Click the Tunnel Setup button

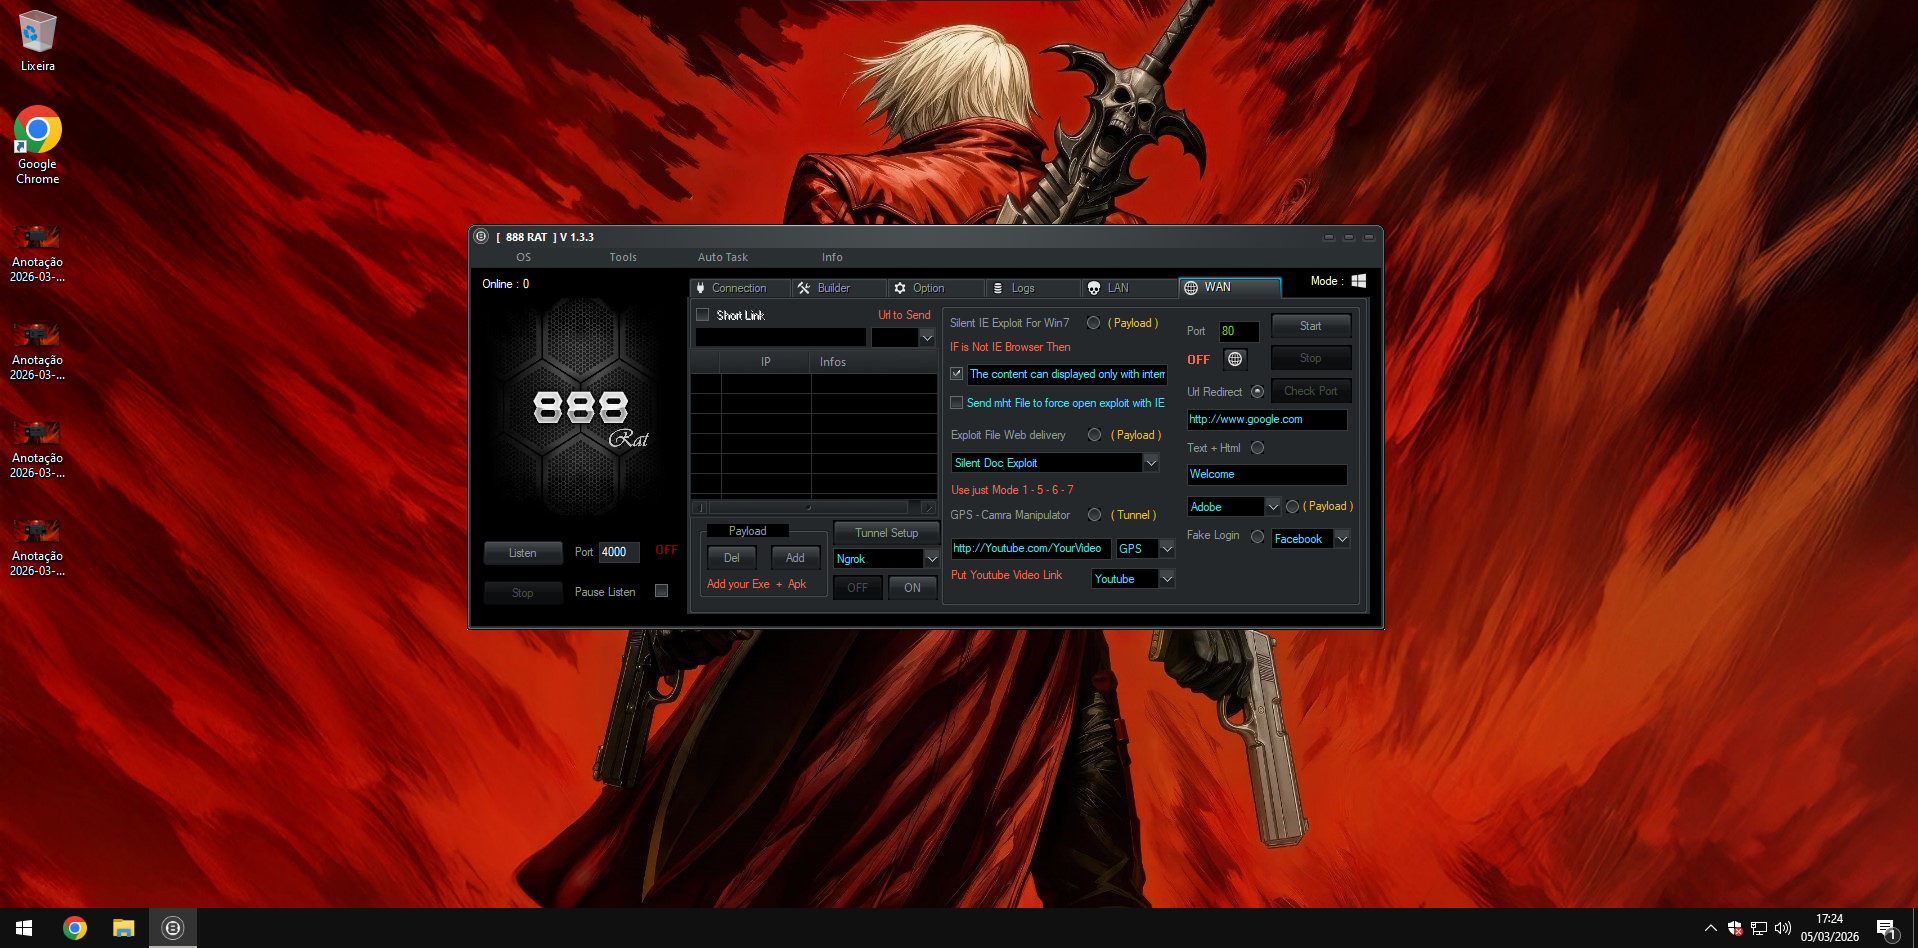[886, 533]
